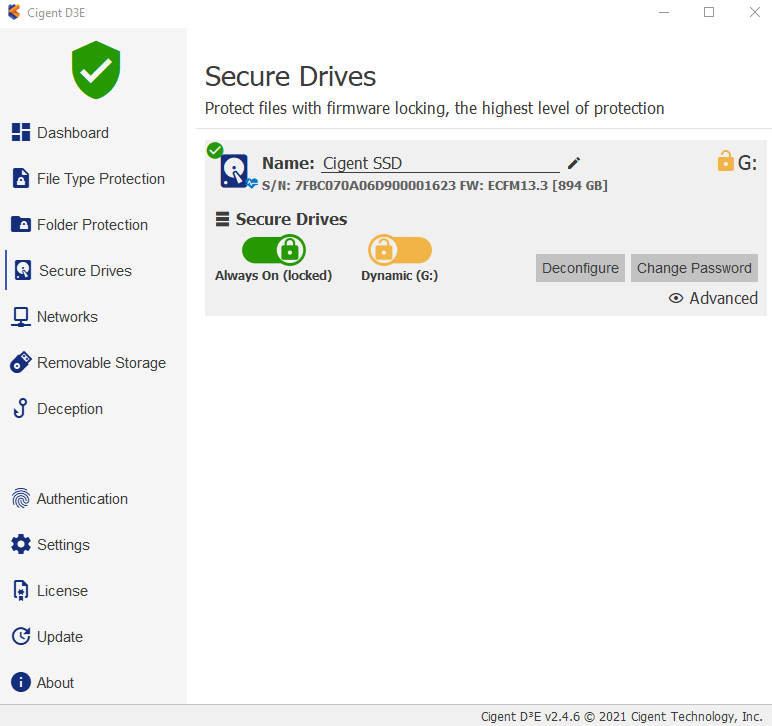Click the Always On (locked) label
Viewport: 772px width, 726px height.
tap(273, 275)
